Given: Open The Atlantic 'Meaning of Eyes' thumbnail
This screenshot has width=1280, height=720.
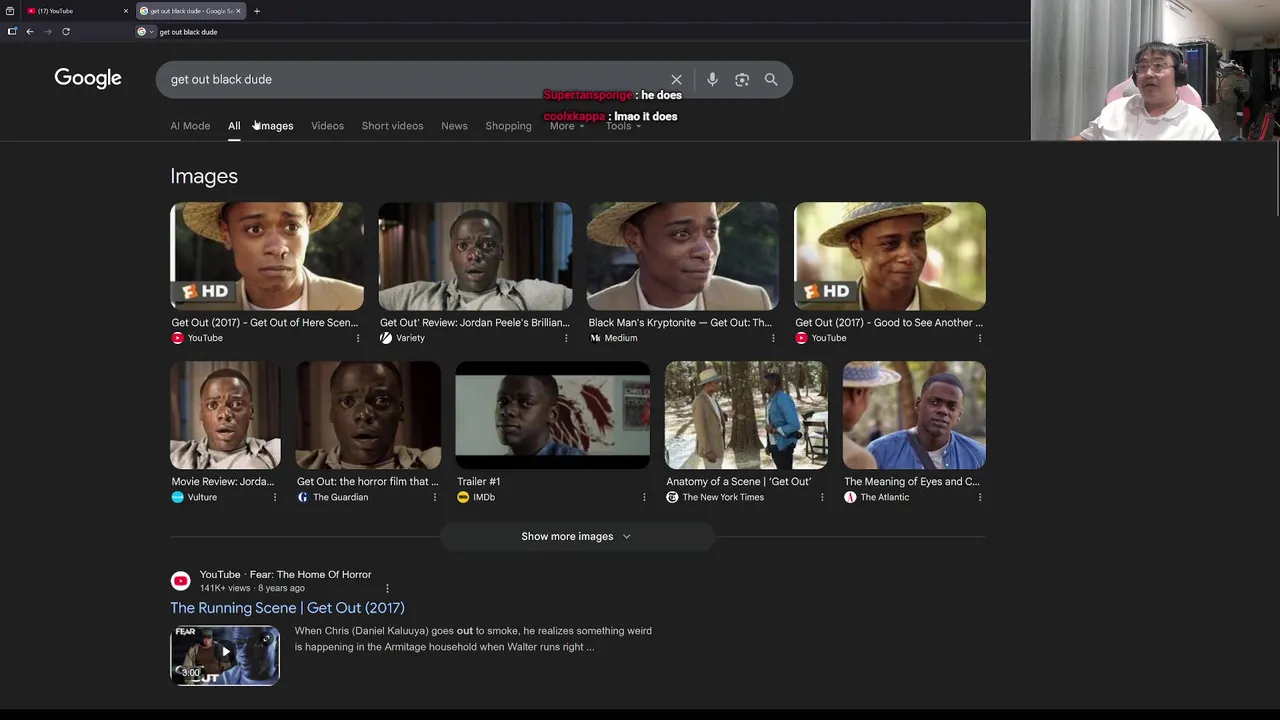Looking at the screenshot, I should pos(914,415).
